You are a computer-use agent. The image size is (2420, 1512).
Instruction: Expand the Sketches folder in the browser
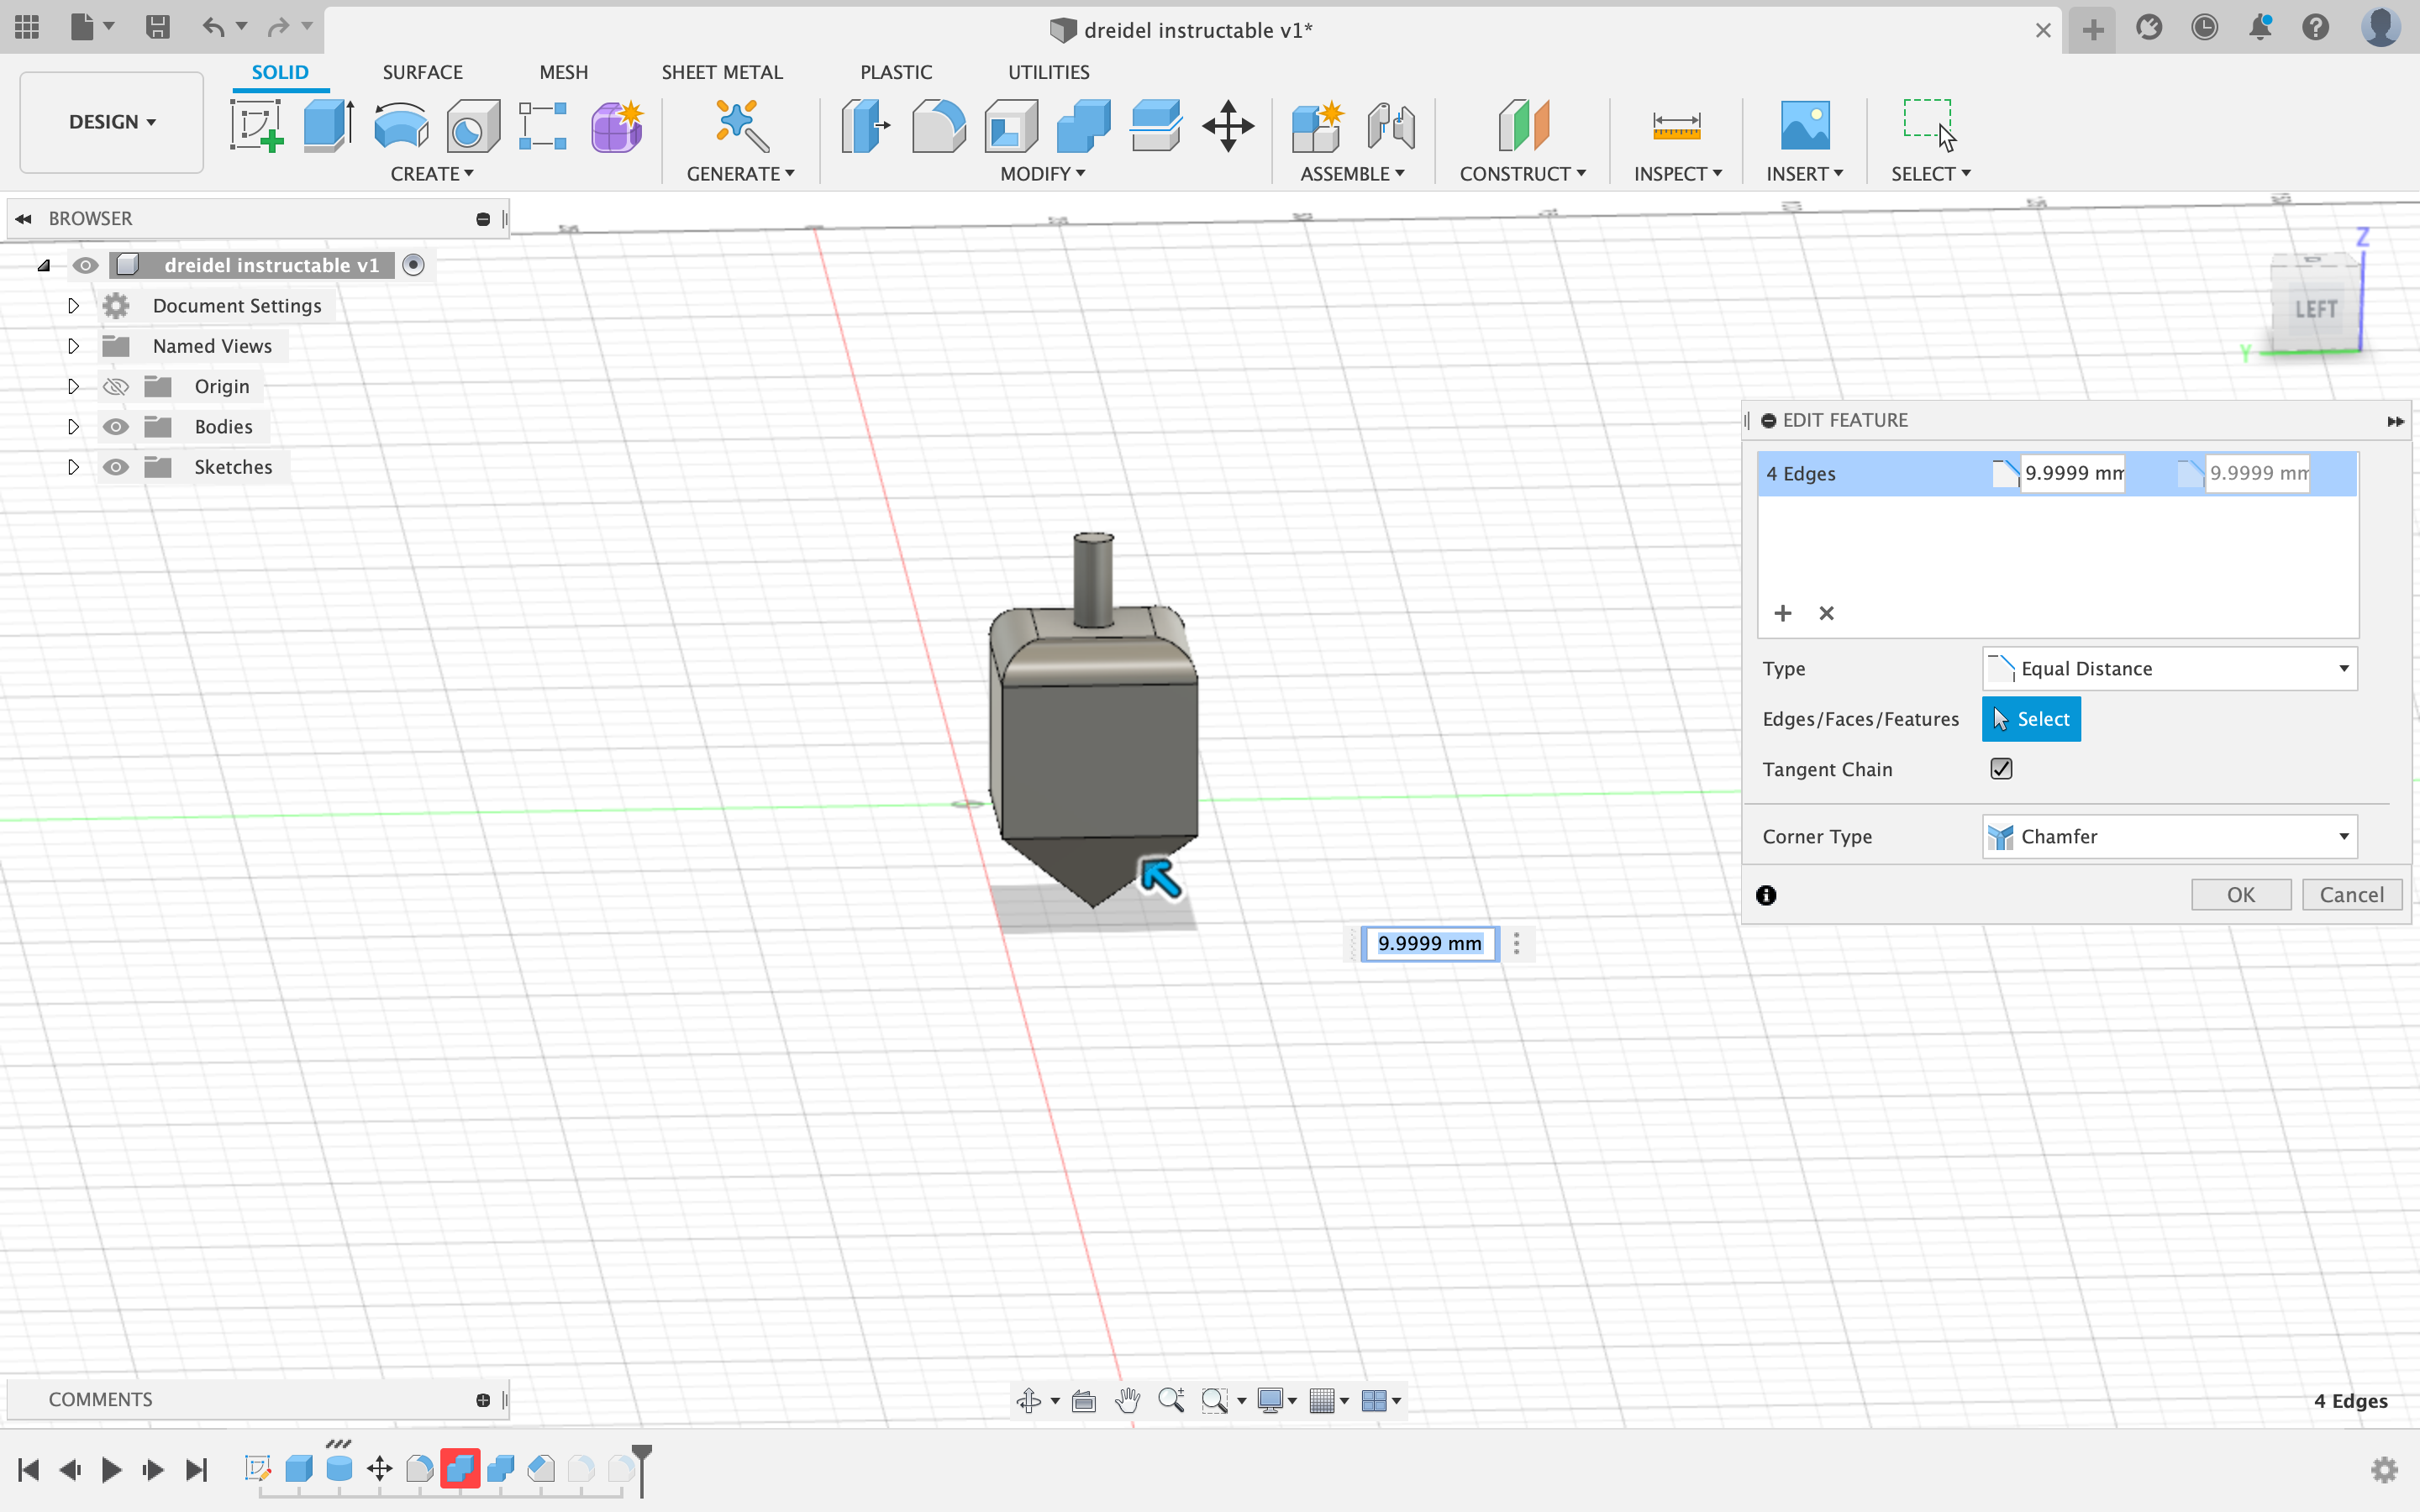pos(72,466)
